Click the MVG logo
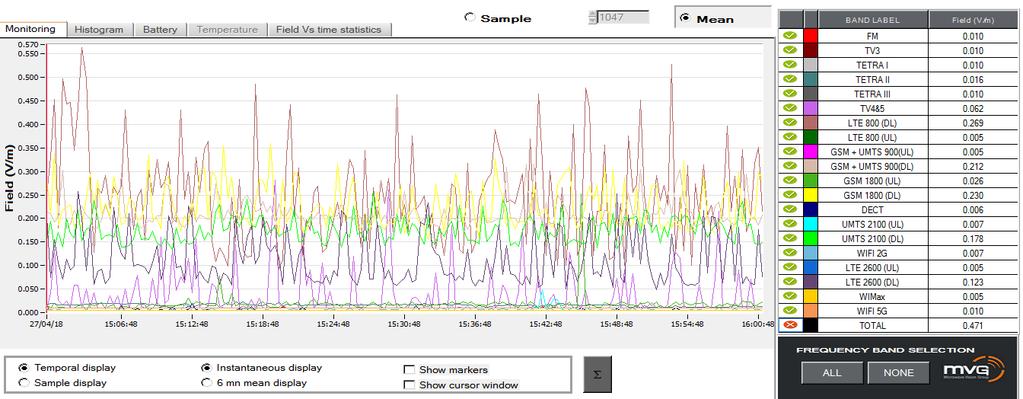 tap(975, 370)
